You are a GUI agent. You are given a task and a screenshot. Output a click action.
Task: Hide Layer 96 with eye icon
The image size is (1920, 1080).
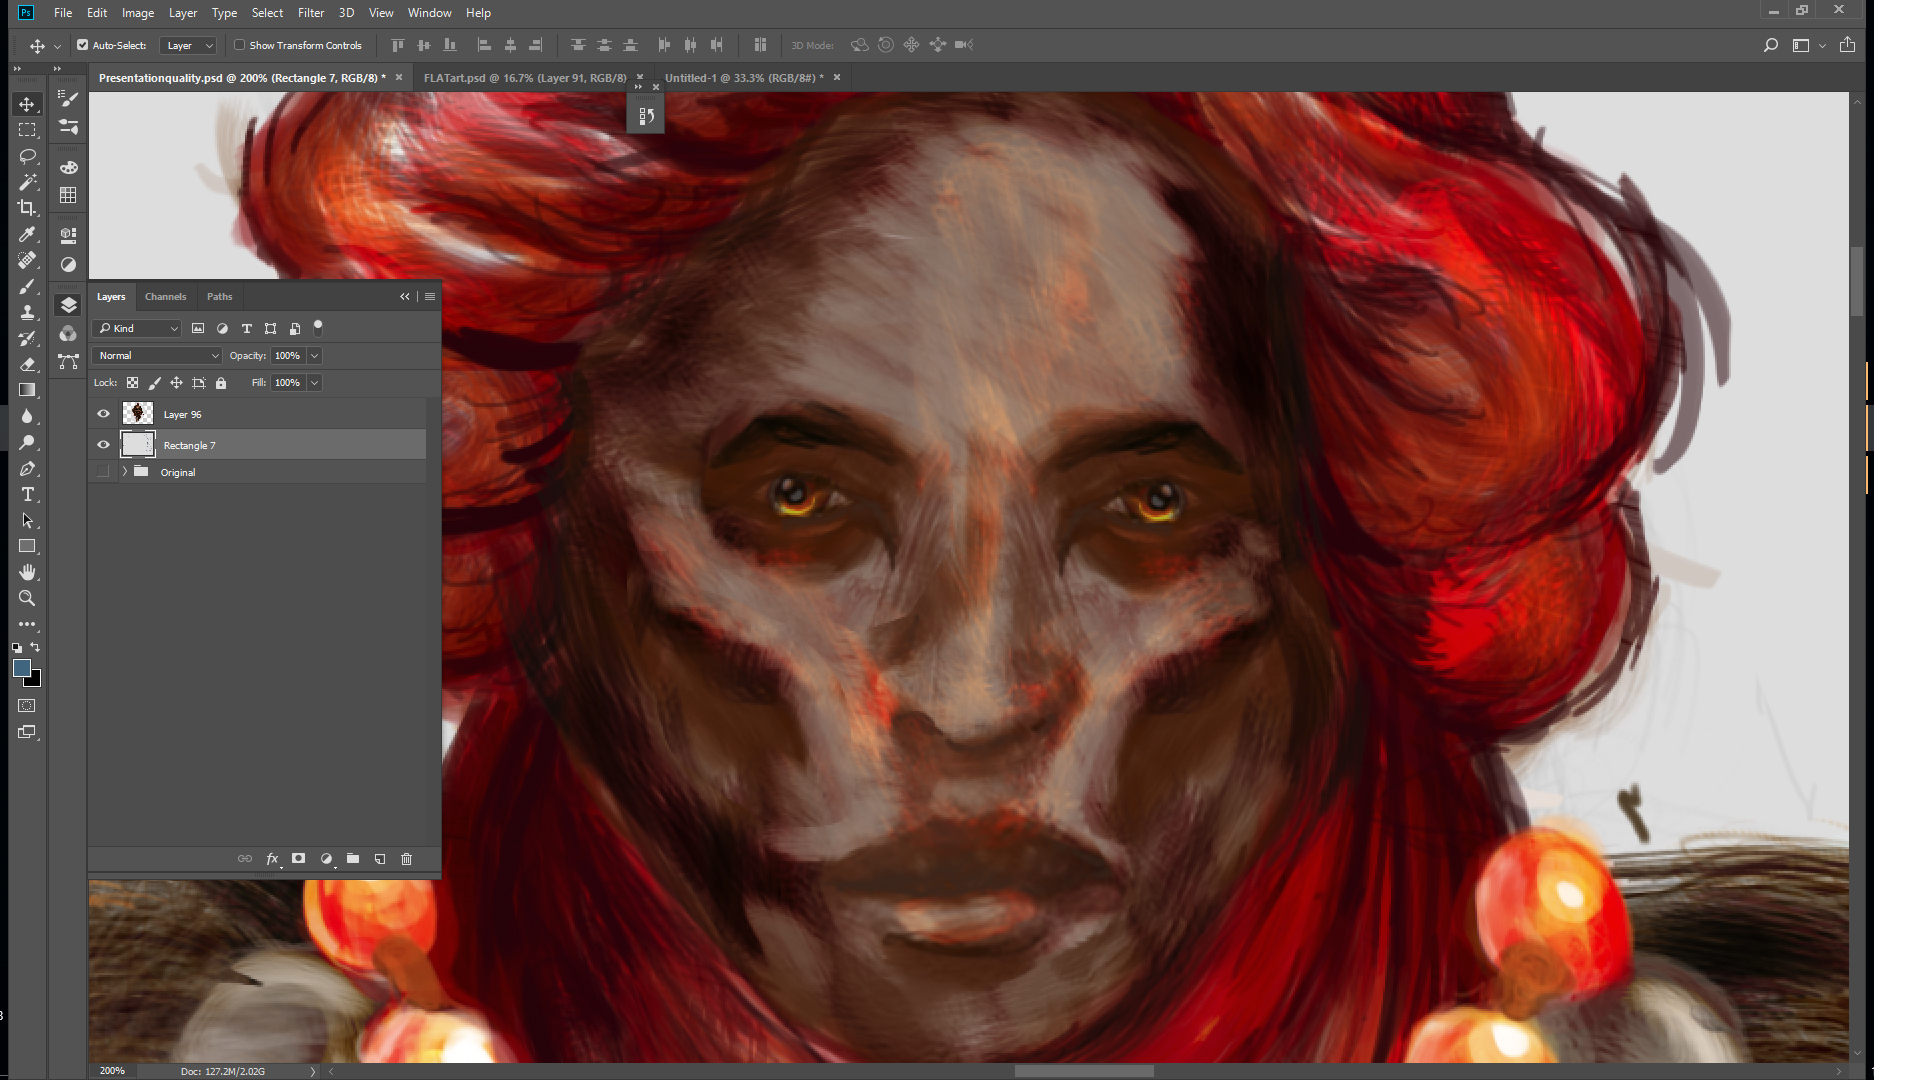[103, 414]
